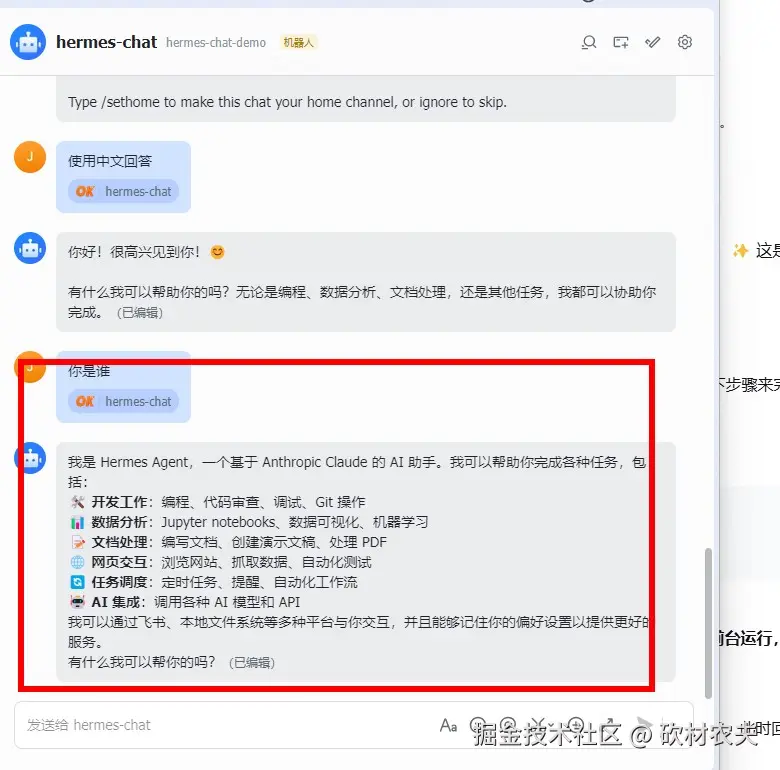Open chat settings gear icon
Image resolution: width=780 pixels, height=770 pixels.
pos(685,42)
